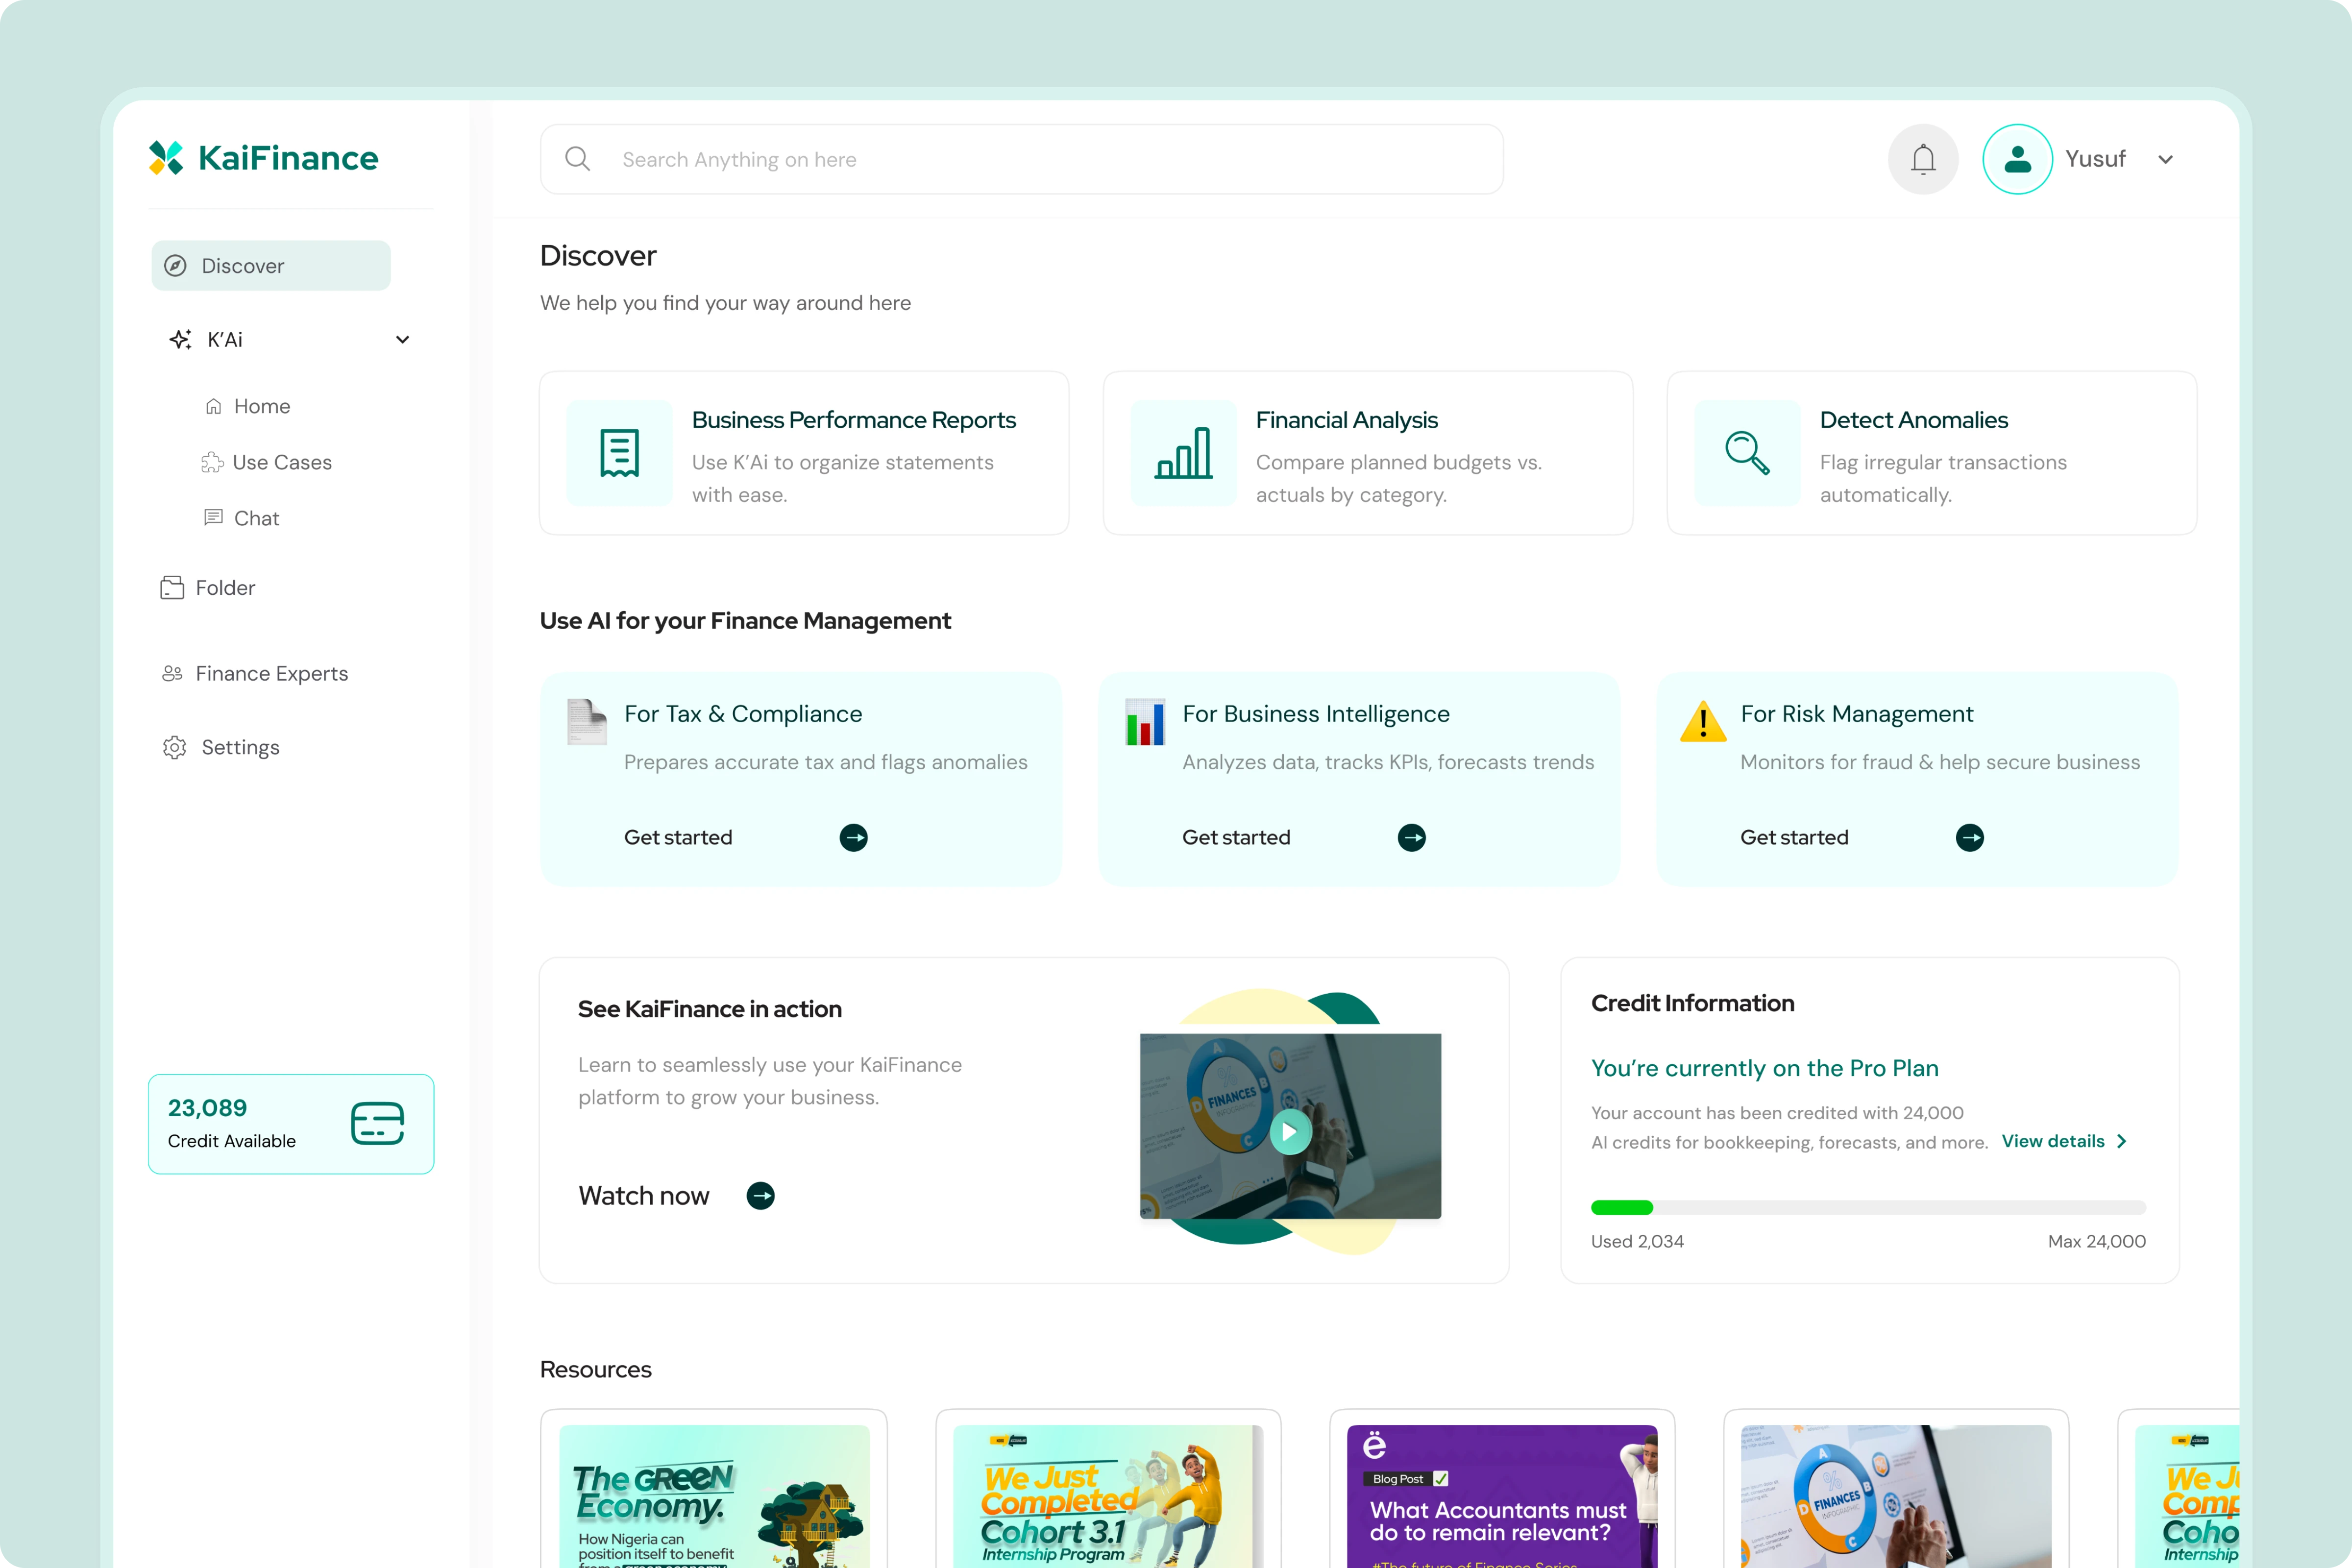
Task: Expand View details chevron in Credit Information
Action: pyautogui.click(x=2121, y=1141)
